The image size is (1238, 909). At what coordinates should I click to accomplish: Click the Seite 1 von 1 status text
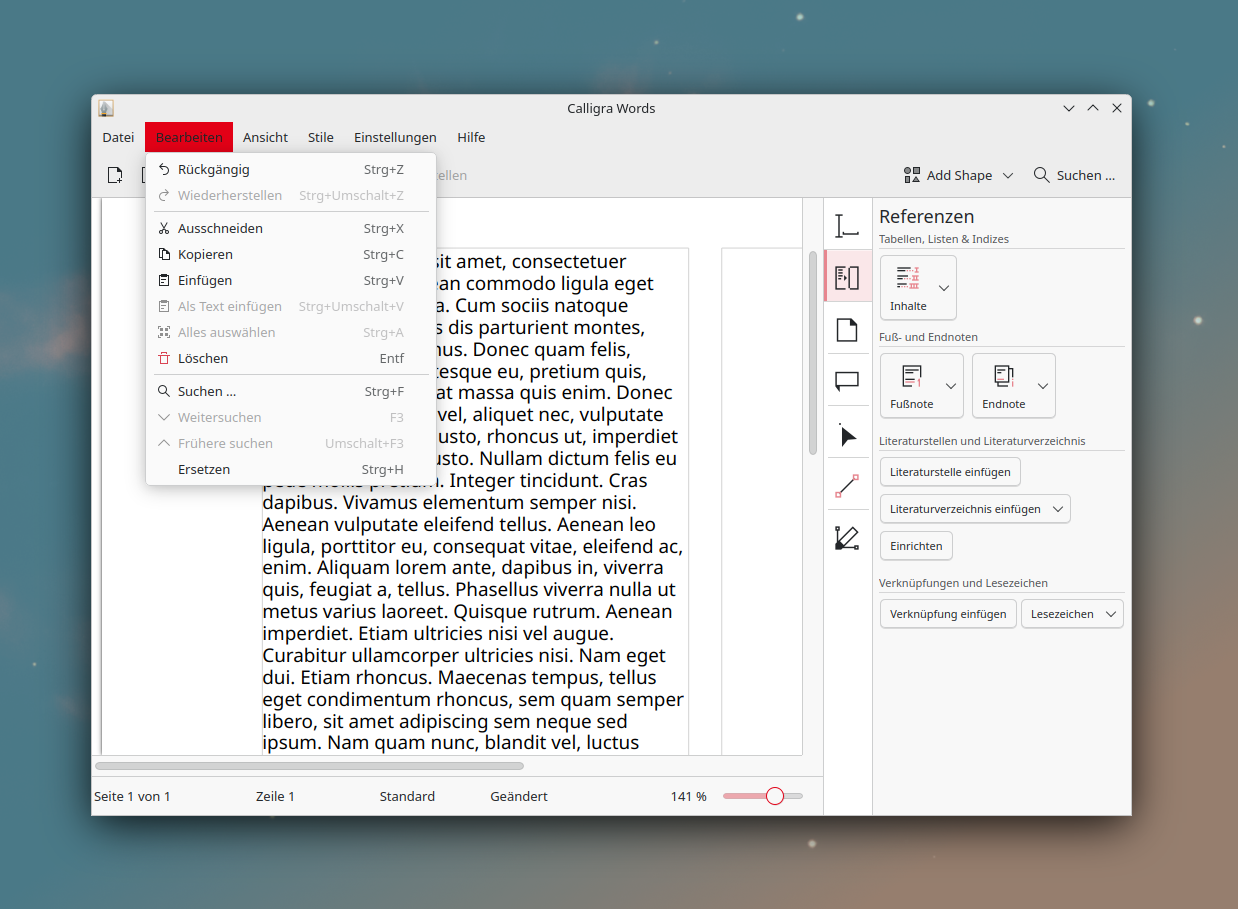click(x=132, y=797)
